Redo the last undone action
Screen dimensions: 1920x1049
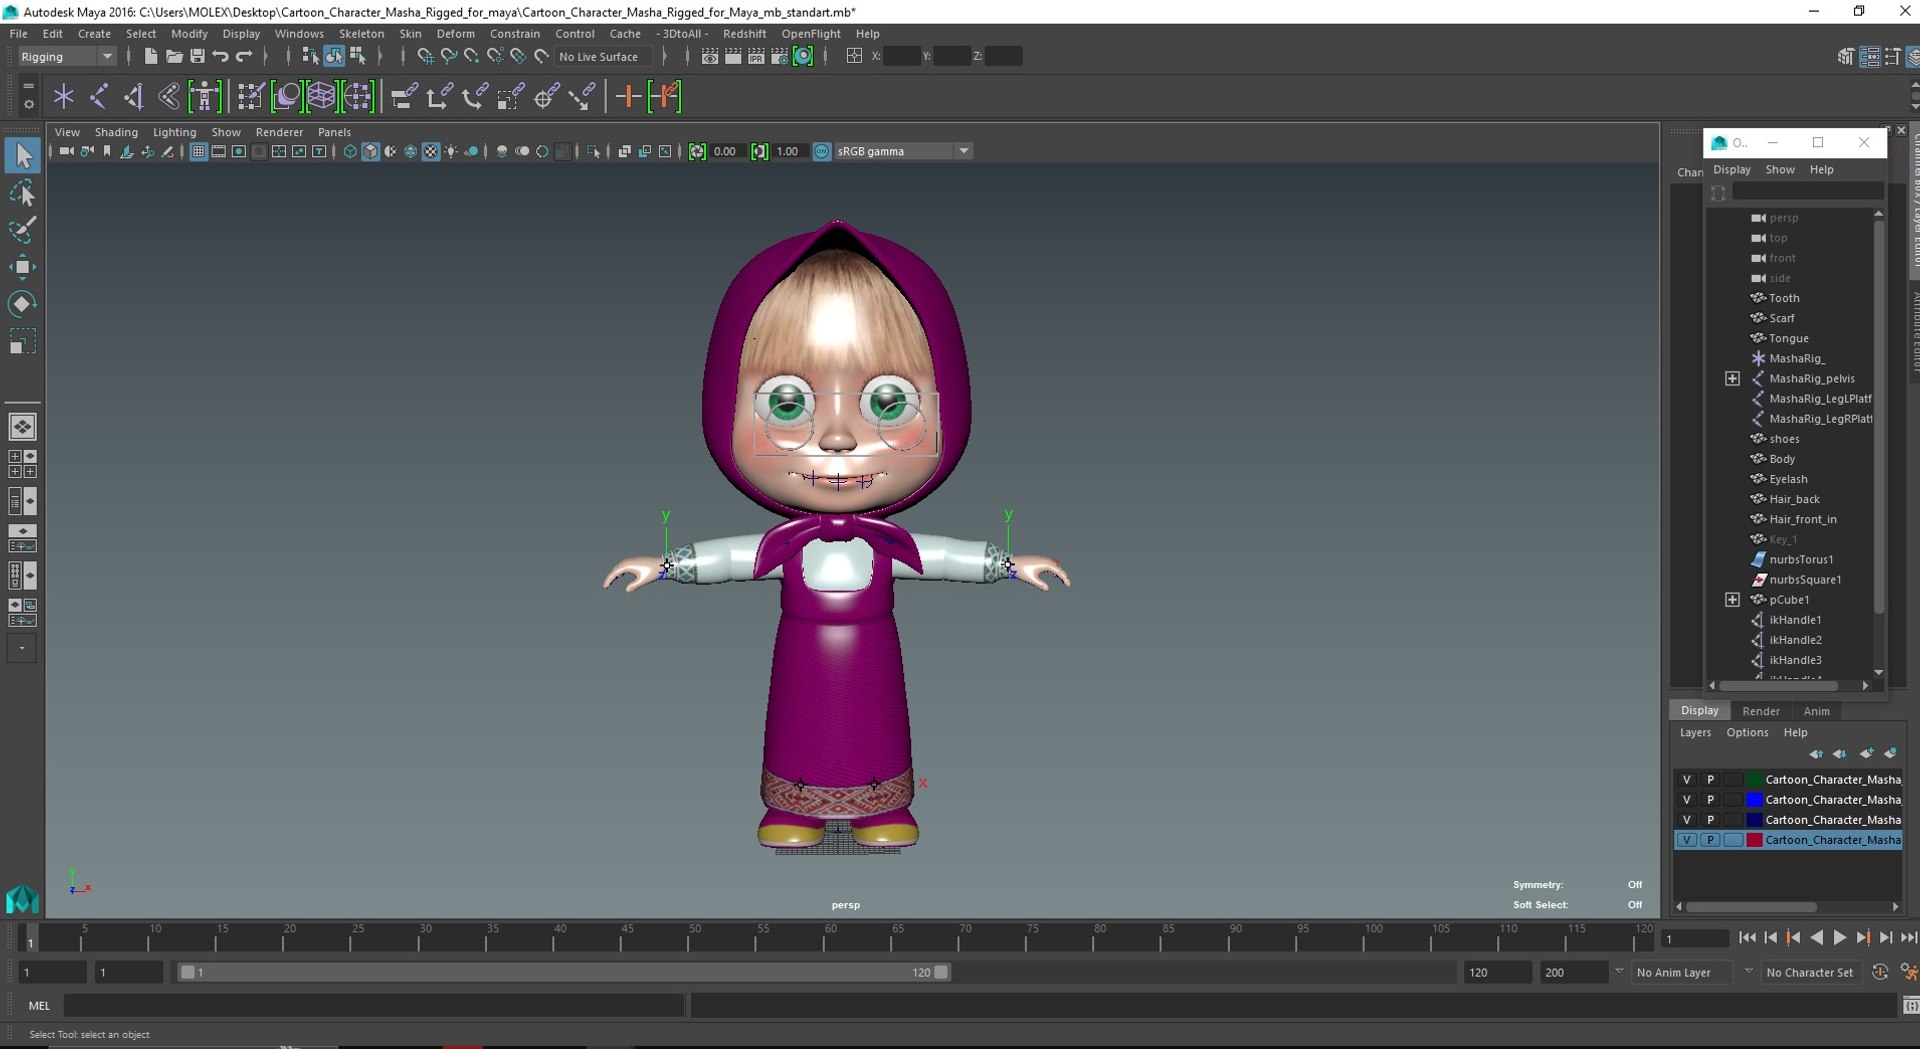pyautogui.click(x=244, y=56)
